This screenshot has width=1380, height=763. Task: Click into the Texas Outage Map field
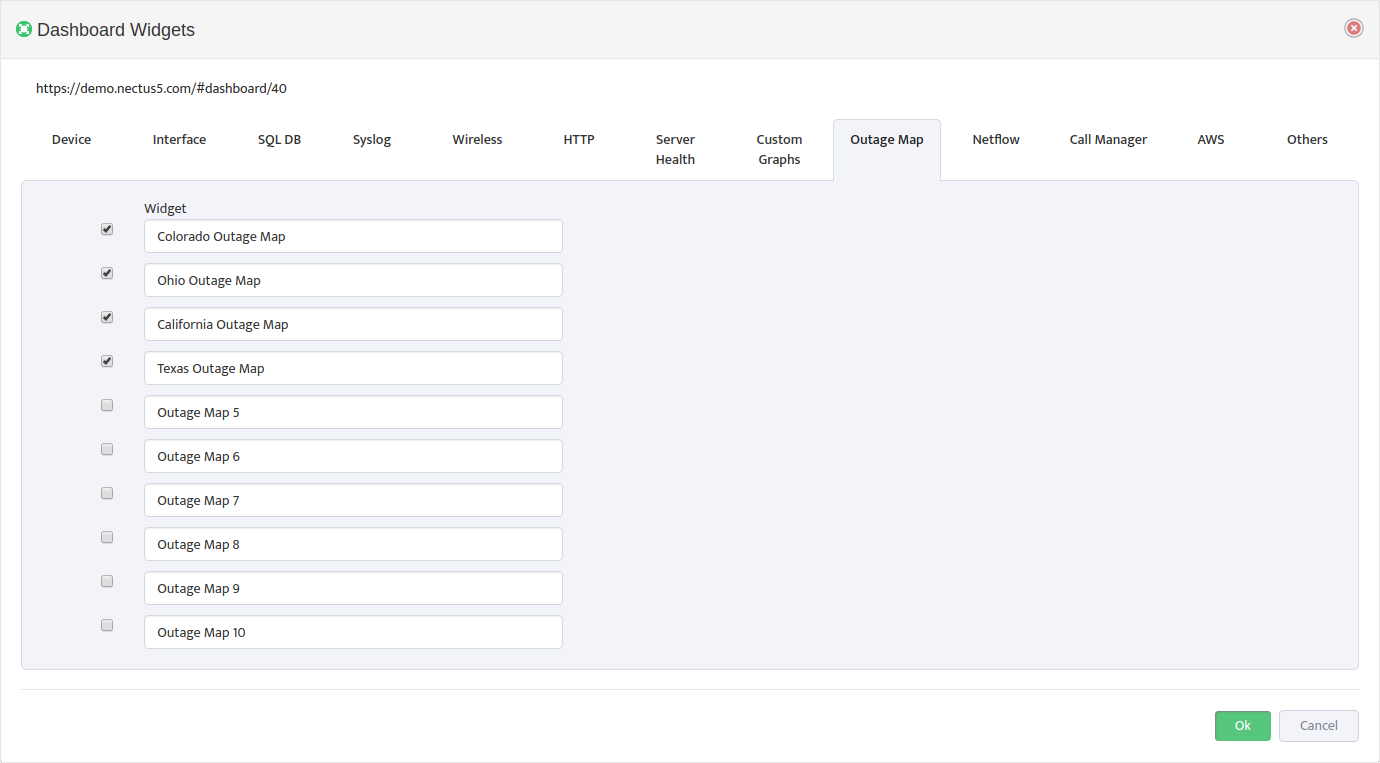(353, 368)
